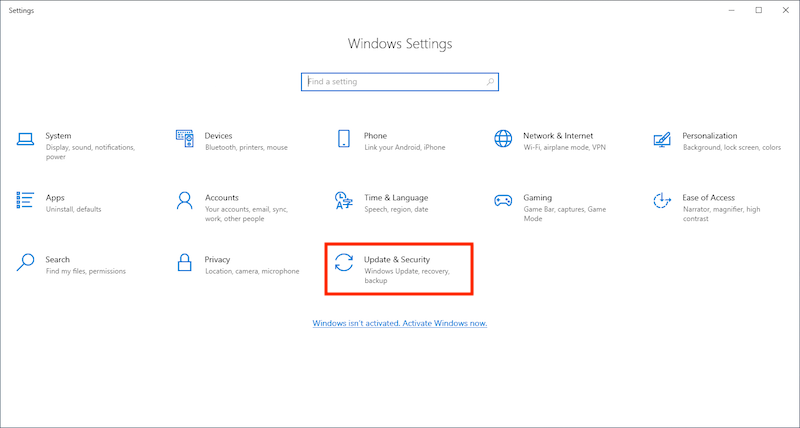Click the Phone title text
Screen dimensions: 800x428
coord(376,136)
